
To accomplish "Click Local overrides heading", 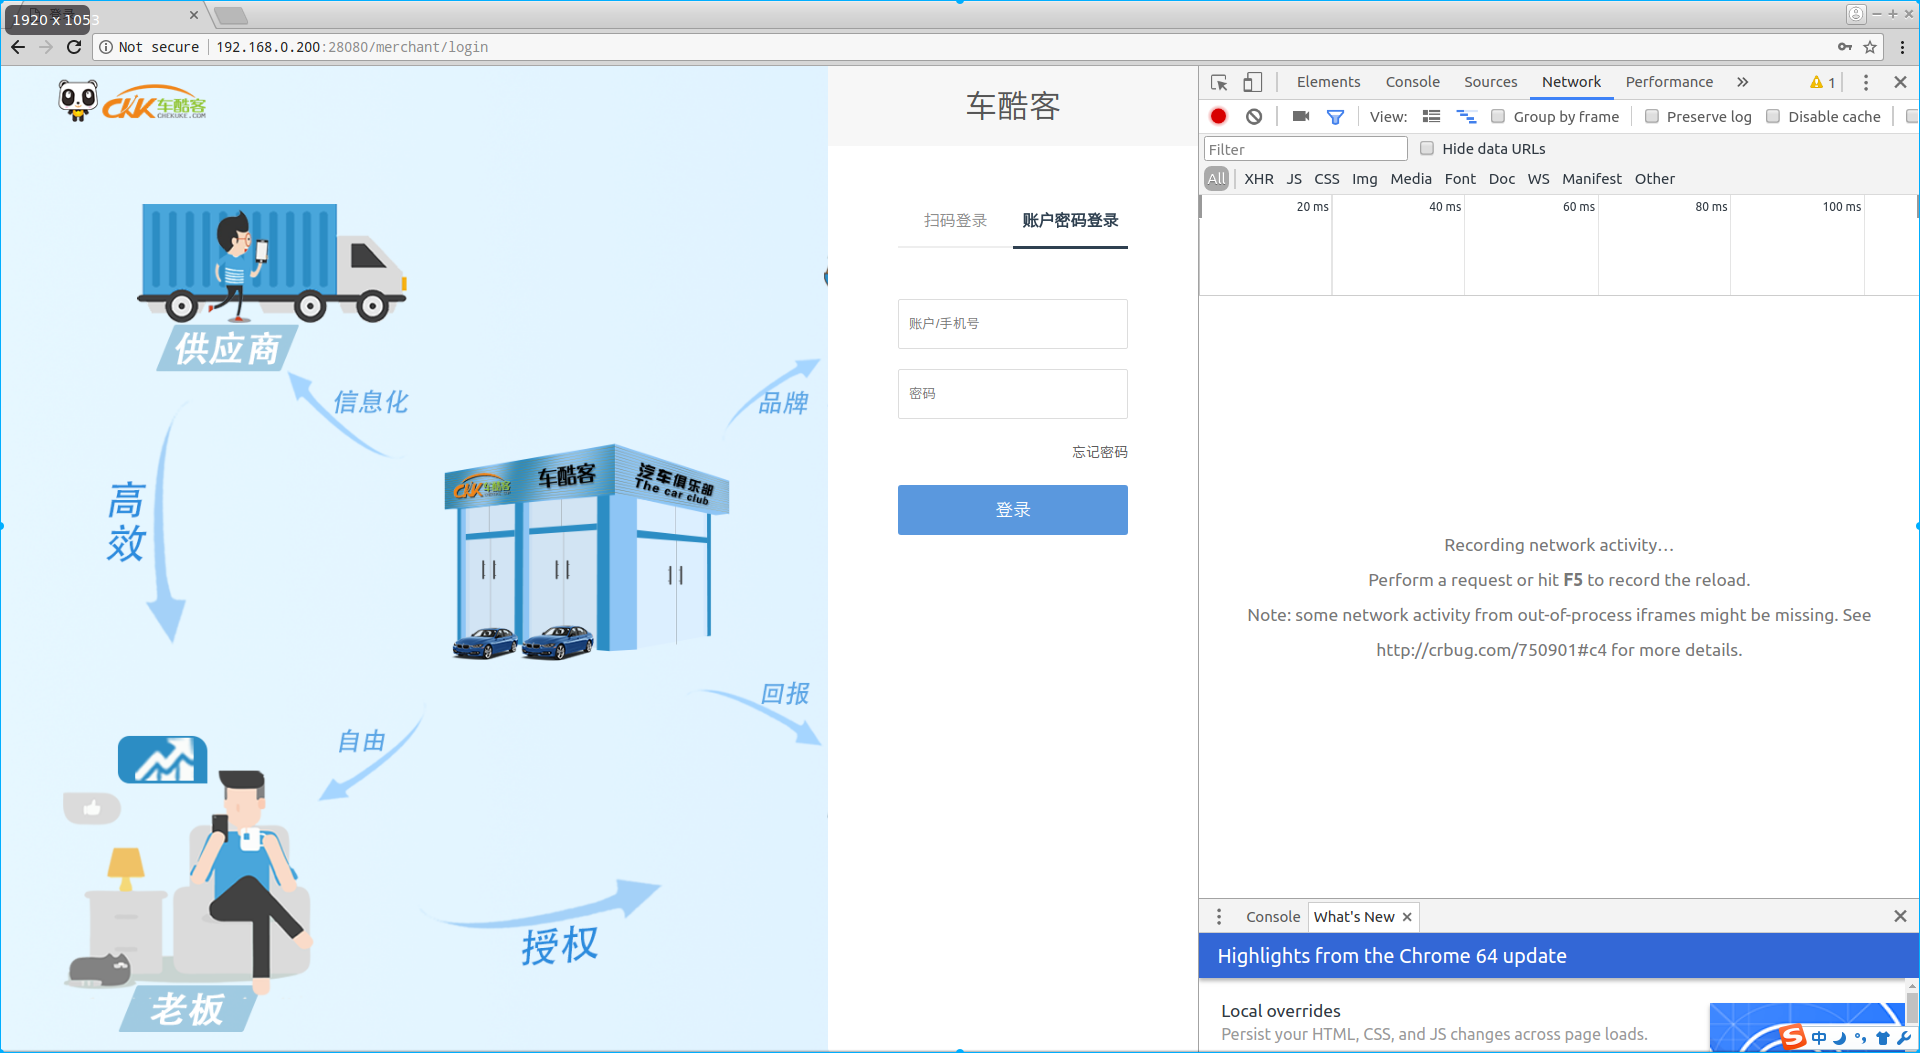I will coord(1280,1011).
